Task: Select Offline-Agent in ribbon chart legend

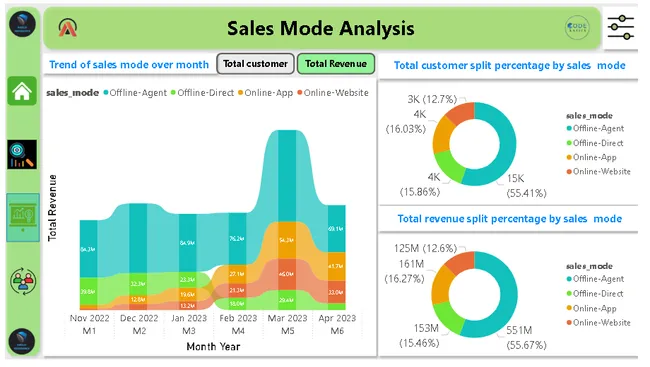Action: [x=135, y=93]
